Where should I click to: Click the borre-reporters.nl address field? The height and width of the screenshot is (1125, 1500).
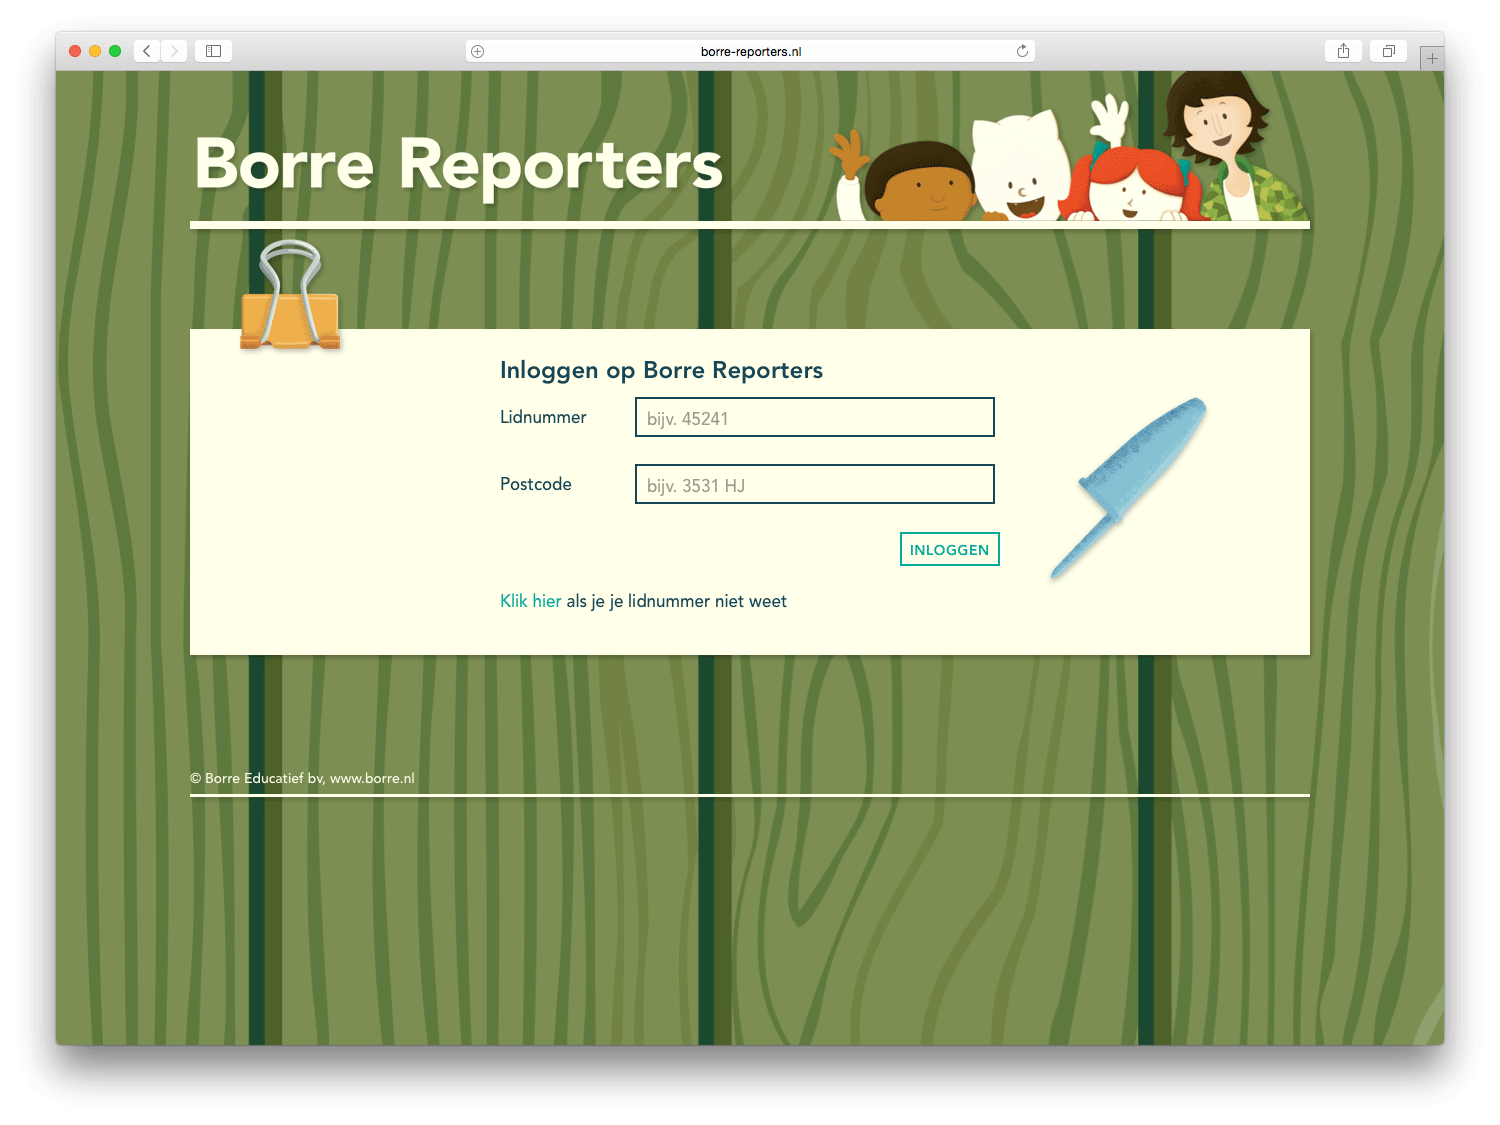click(x=750, y=51)
